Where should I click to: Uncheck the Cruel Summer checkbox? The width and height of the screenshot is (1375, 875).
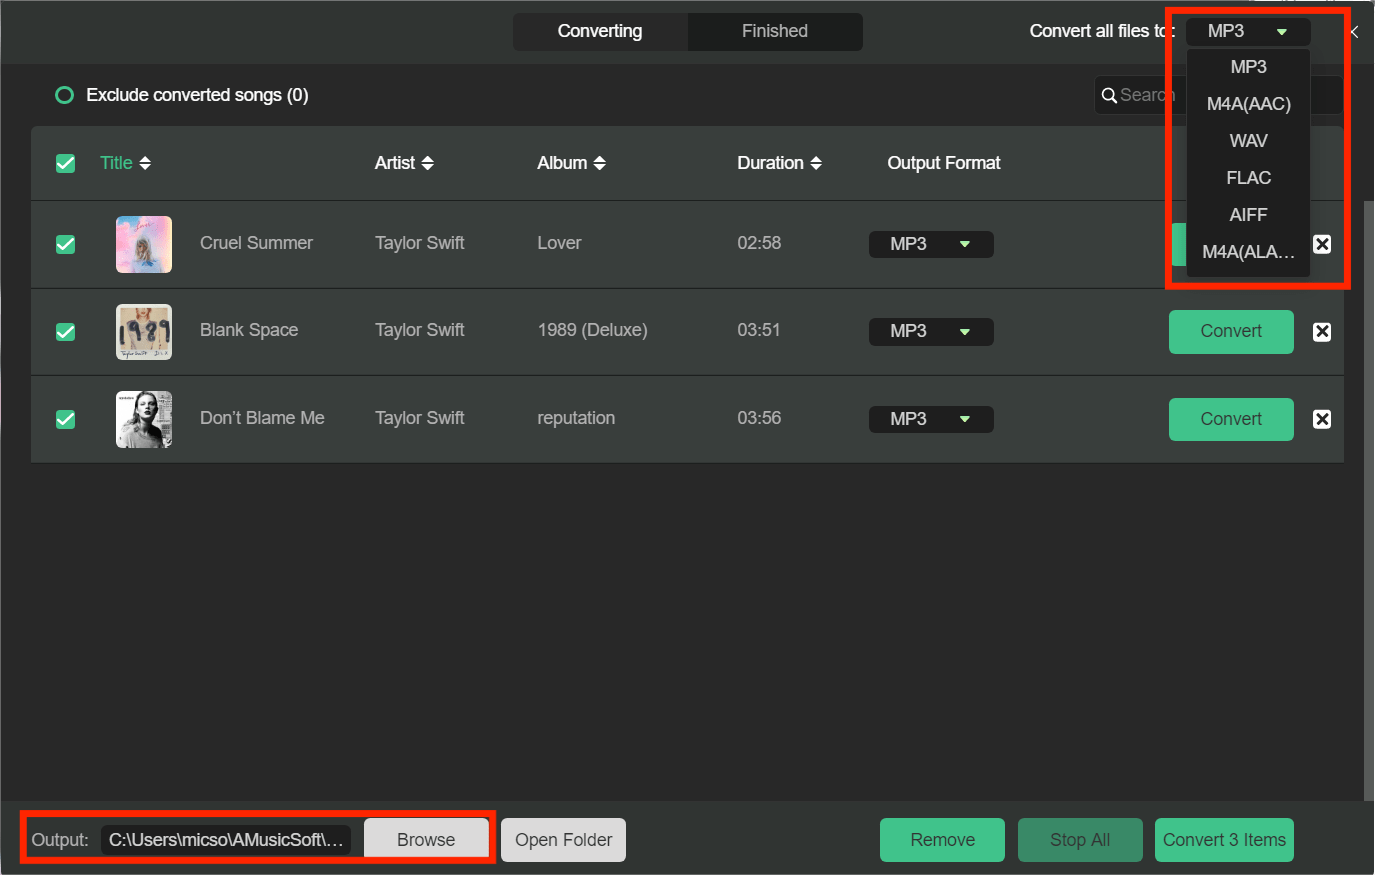point(66,244)
